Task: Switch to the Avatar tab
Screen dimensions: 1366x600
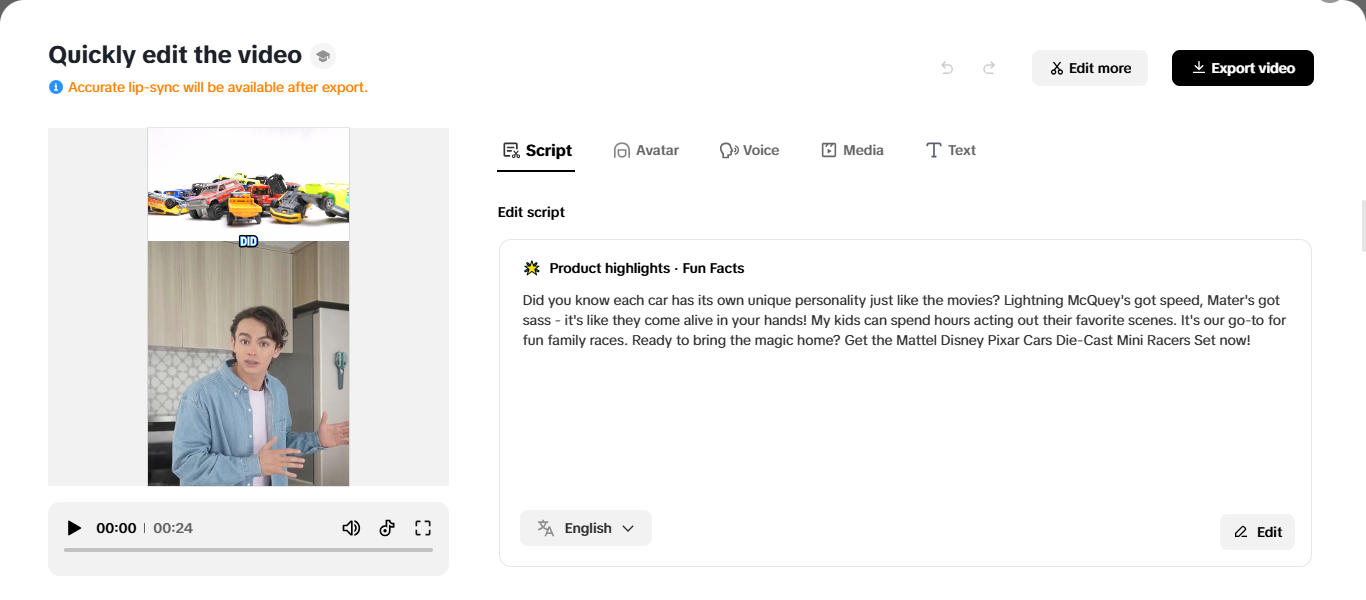Action: pyautogui.click(x=646, y=150)
